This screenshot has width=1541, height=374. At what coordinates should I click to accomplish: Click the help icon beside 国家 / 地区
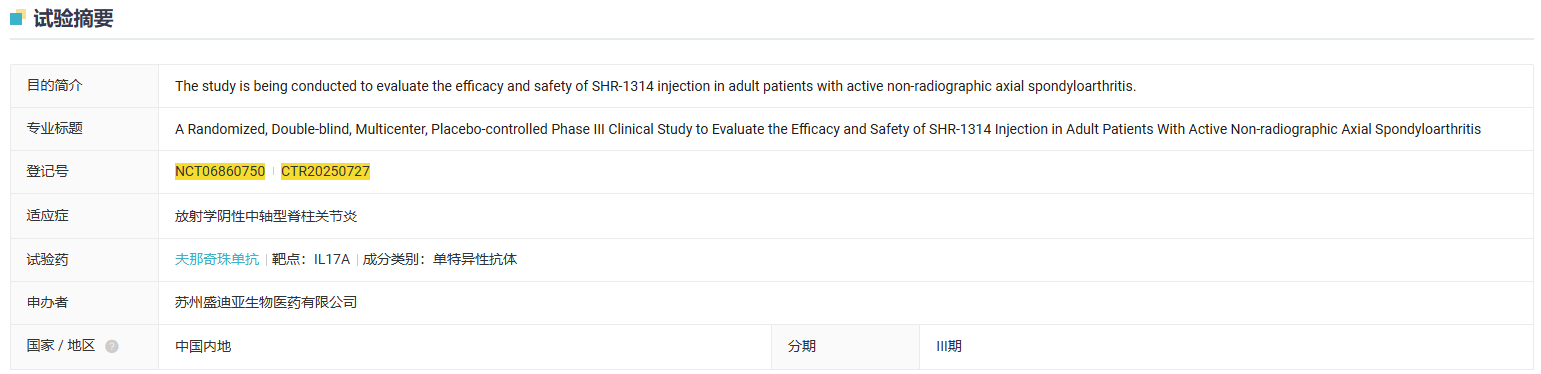coord(112,346)
